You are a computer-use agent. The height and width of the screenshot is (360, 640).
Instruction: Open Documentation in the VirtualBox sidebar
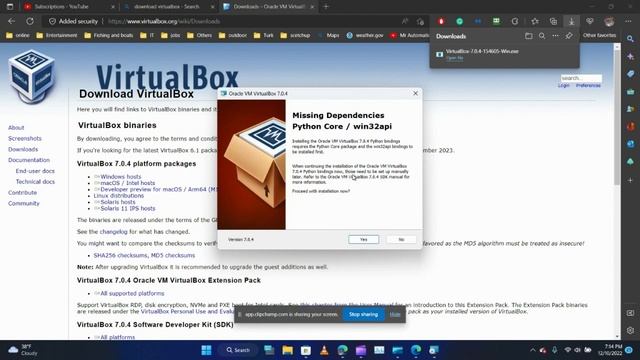point(29,160)
